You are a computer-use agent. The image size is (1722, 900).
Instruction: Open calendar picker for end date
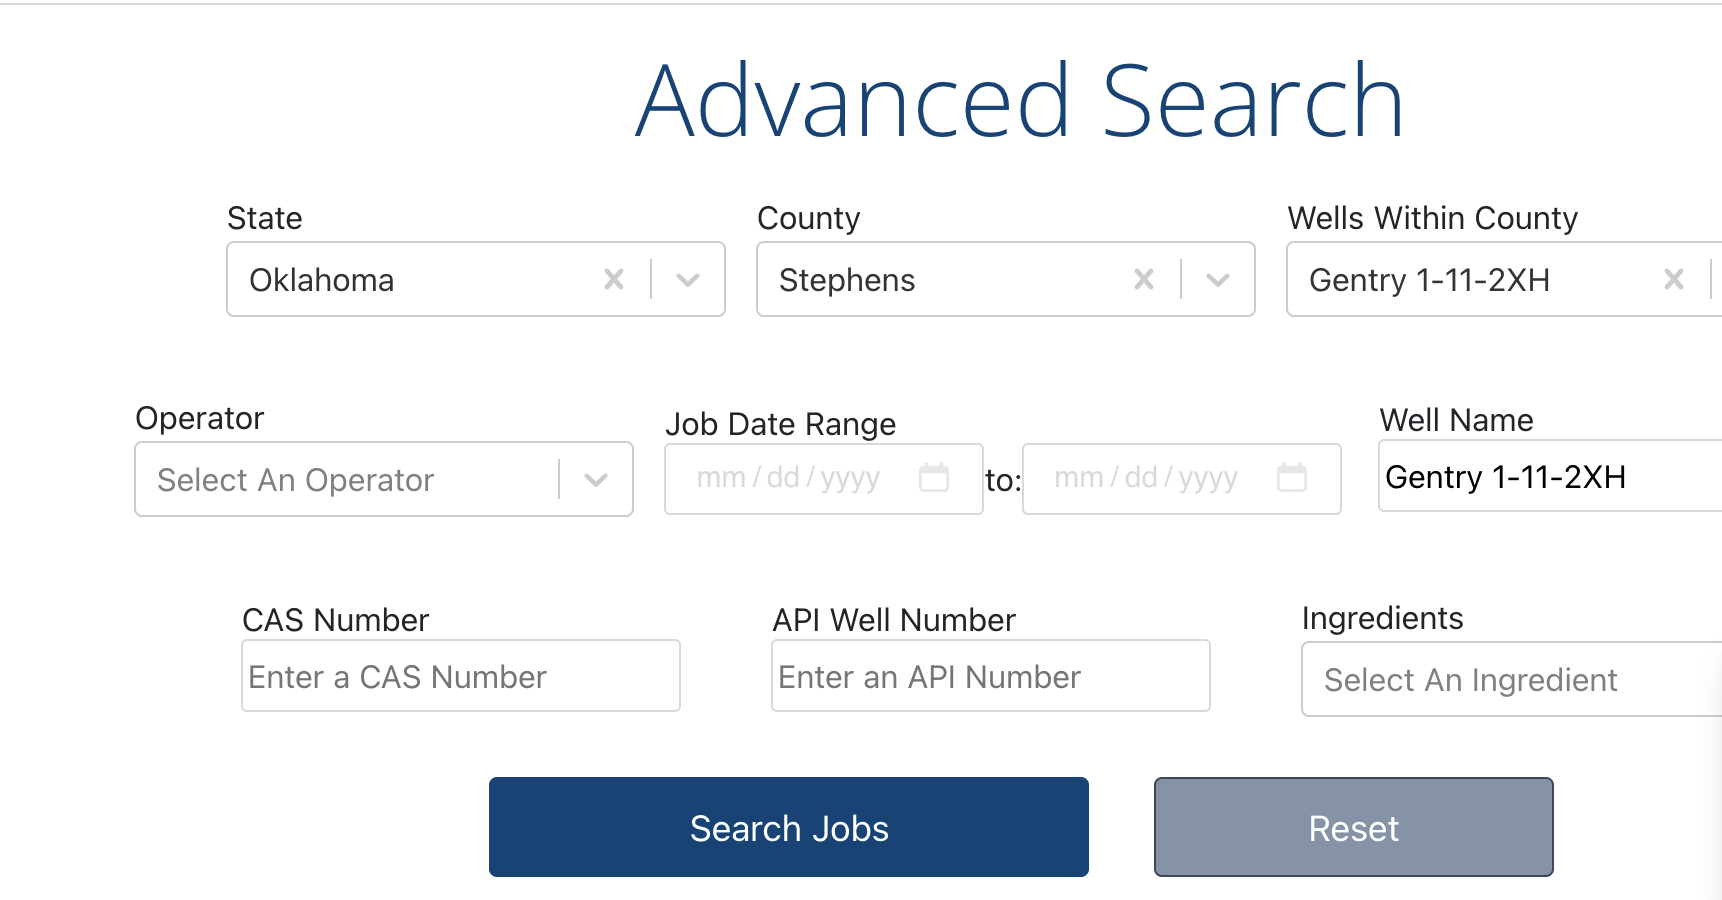(1292, 478)
